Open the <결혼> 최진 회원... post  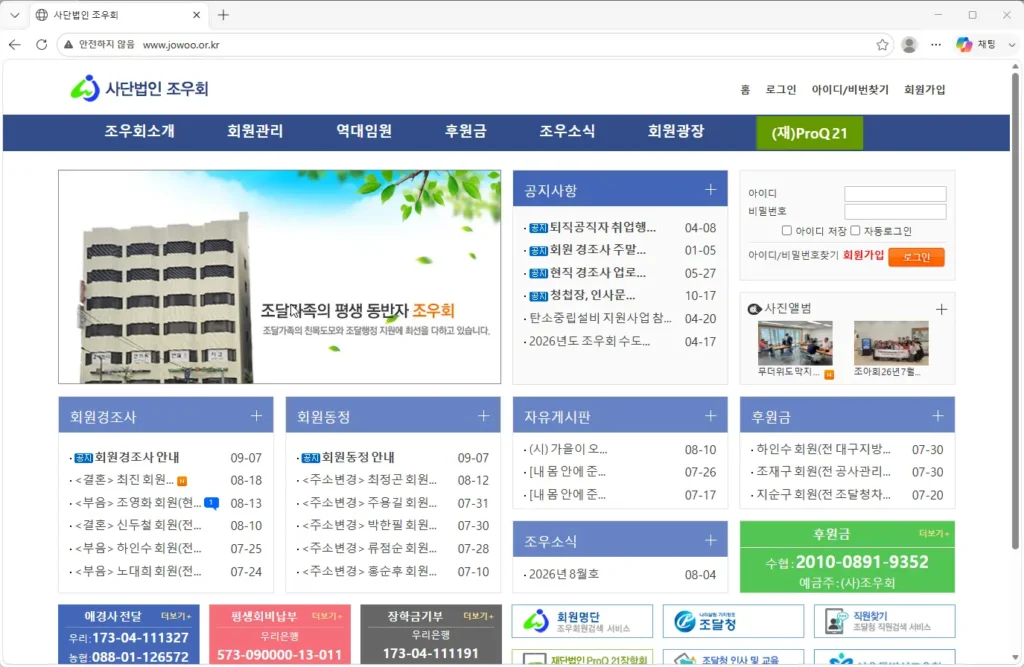point(124,480)
